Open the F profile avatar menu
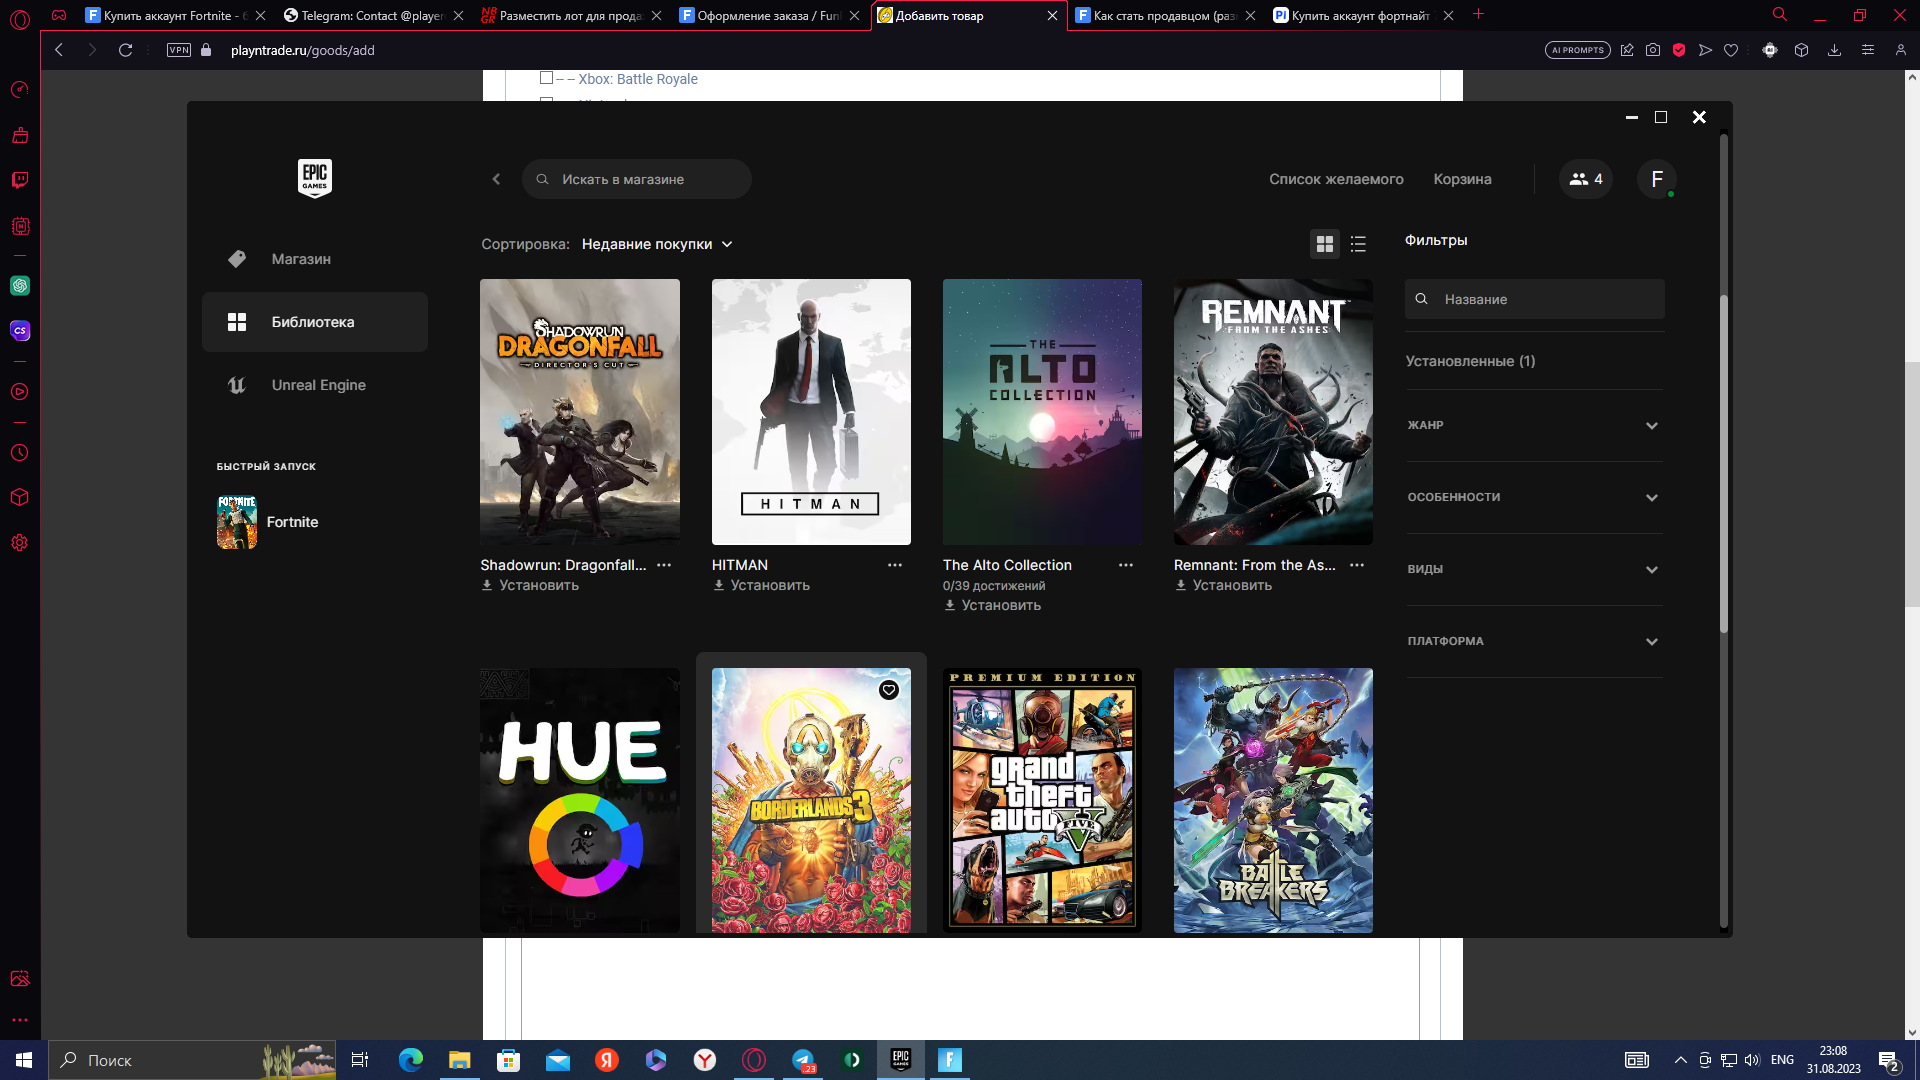Image resolution: width=1920 pixels, height=1080 pixels. pos(1657,179)
